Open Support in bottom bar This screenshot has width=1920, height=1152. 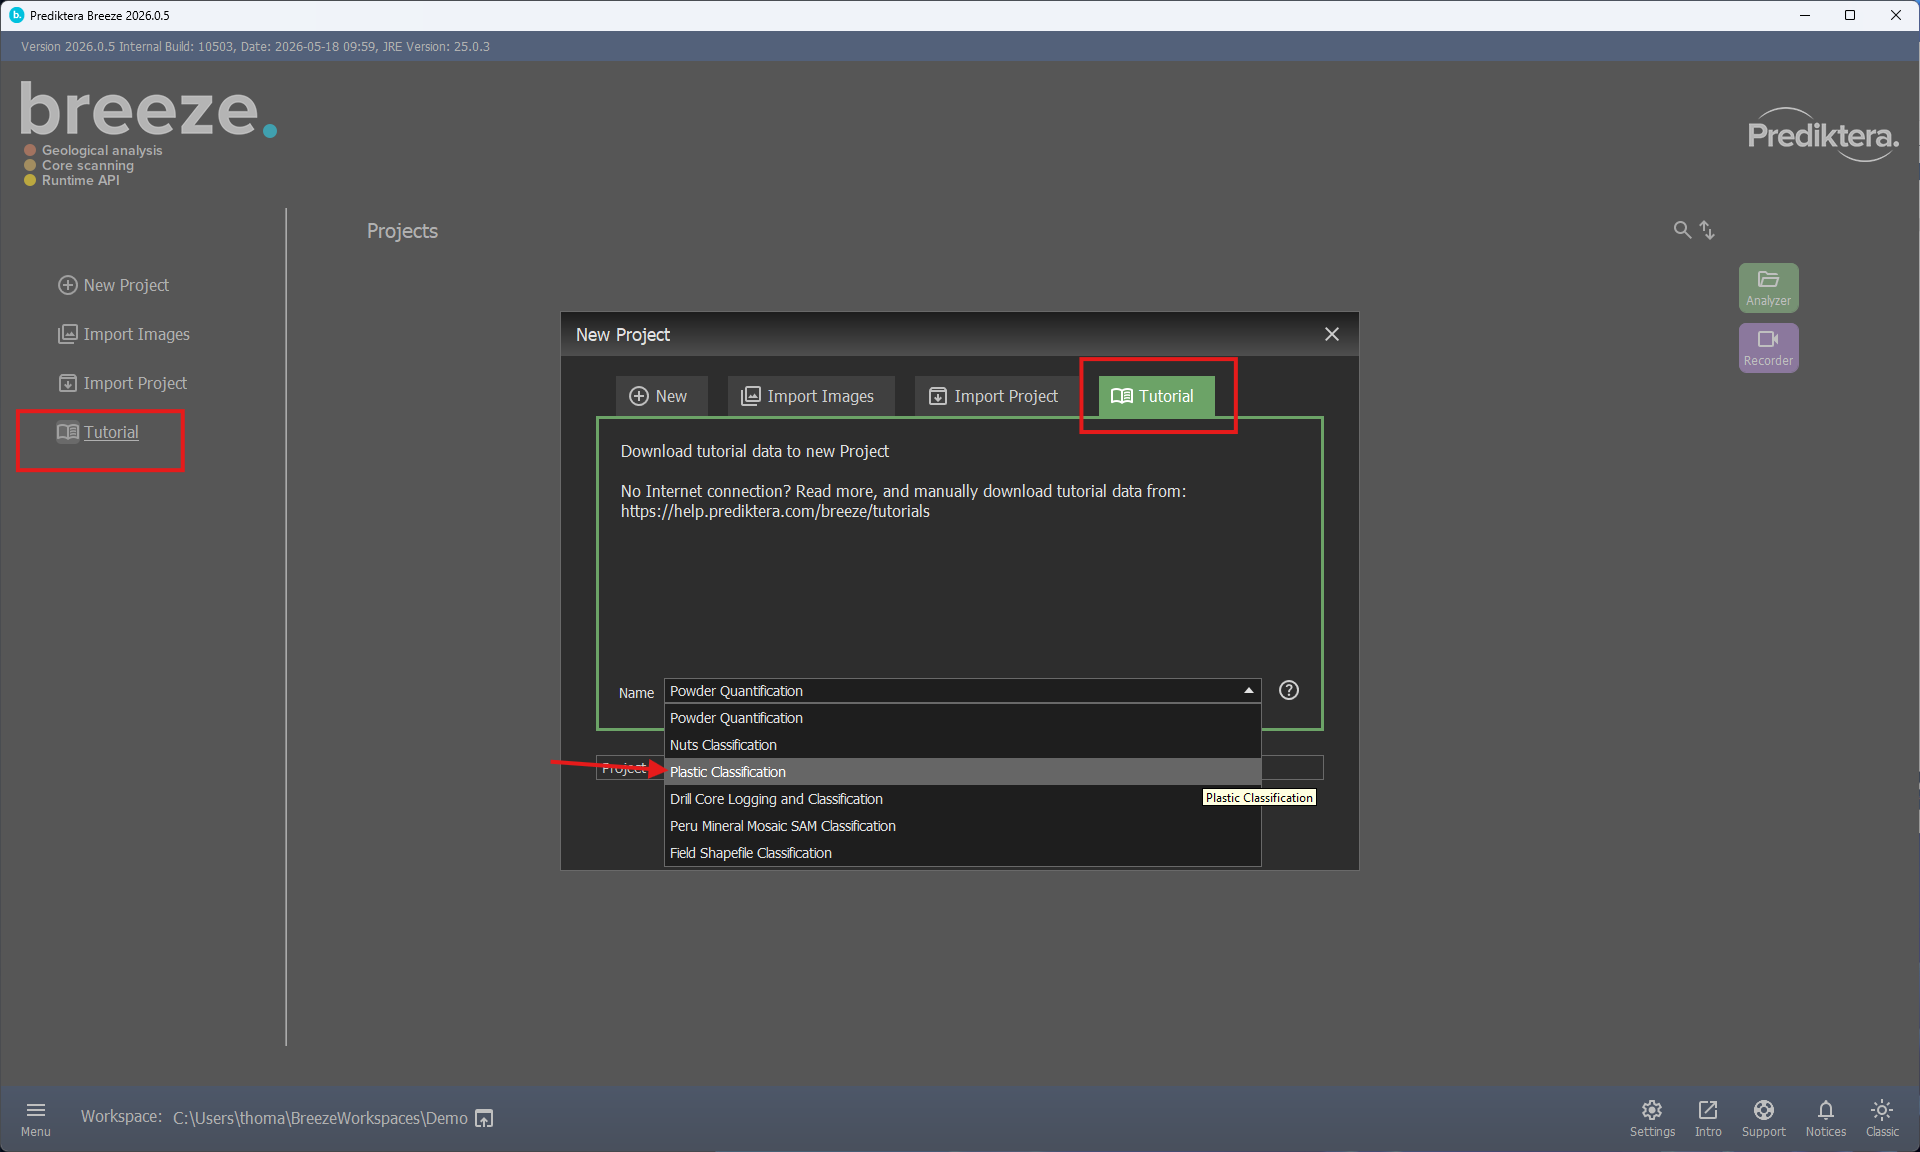1763,1118
